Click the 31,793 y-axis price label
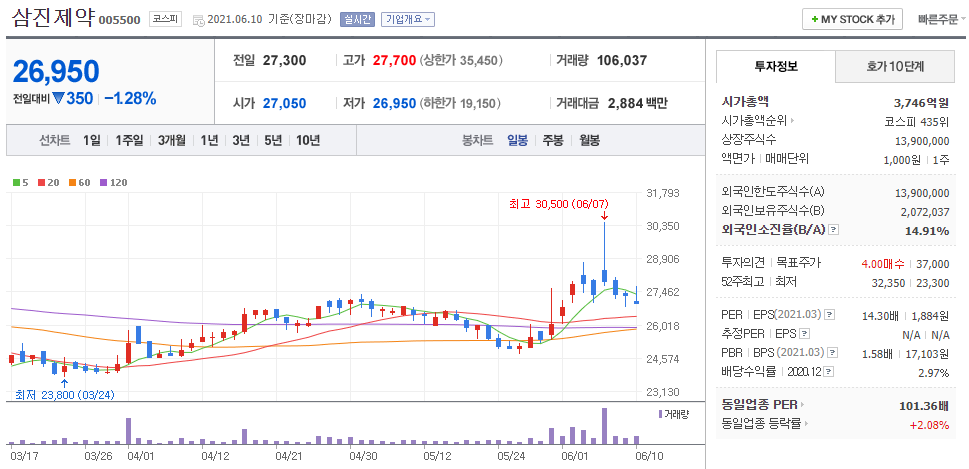The height and width of the screenshot is (469, 969). [662, 193]
